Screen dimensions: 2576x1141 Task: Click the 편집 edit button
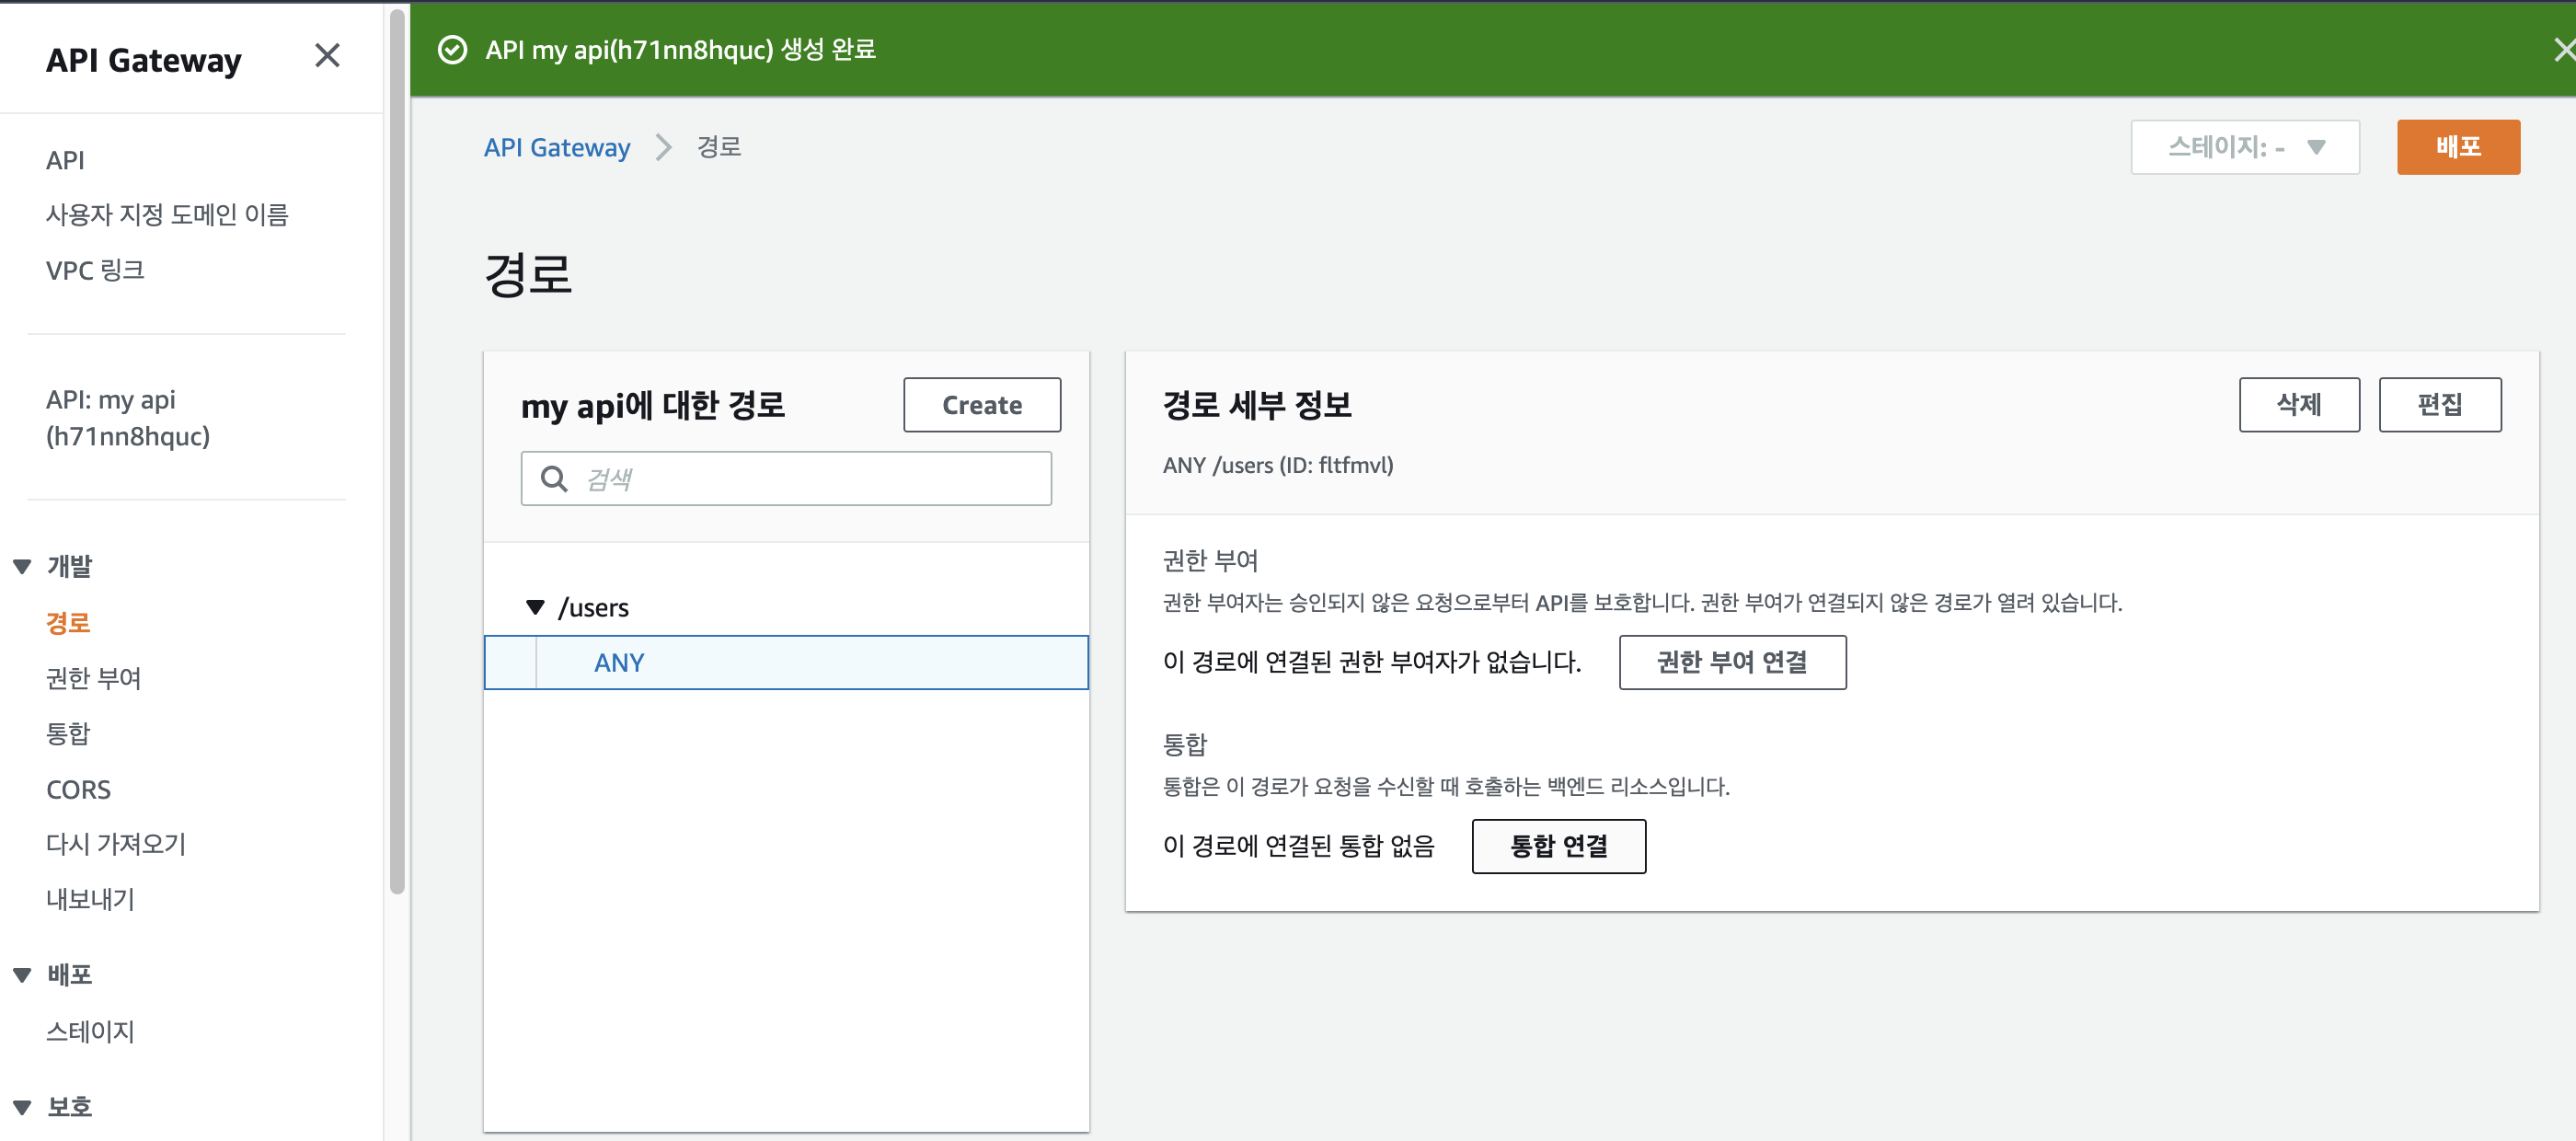tap(2439, 405)
